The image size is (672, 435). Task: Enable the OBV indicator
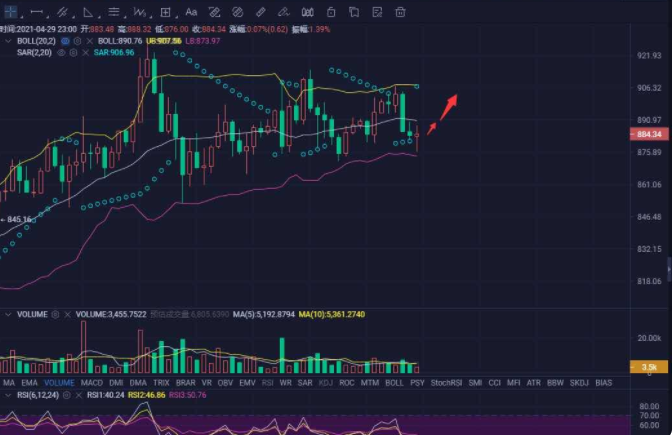pos(225,383)
